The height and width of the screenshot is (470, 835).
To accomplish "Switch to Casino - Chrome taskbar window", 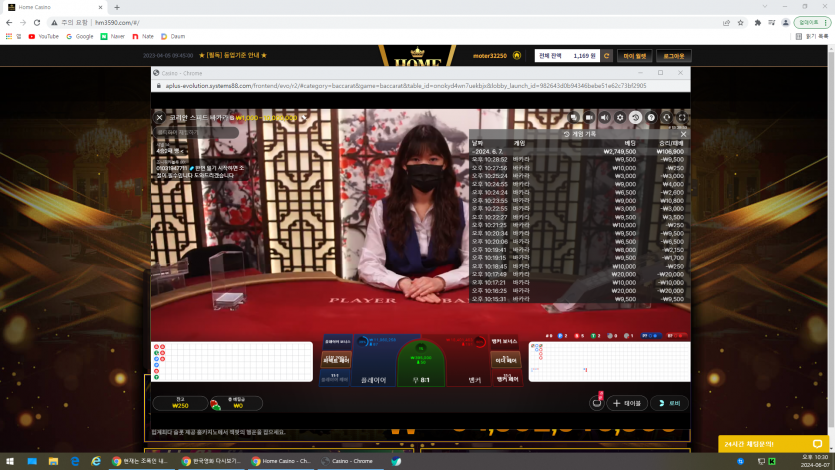I will [351, 461].
